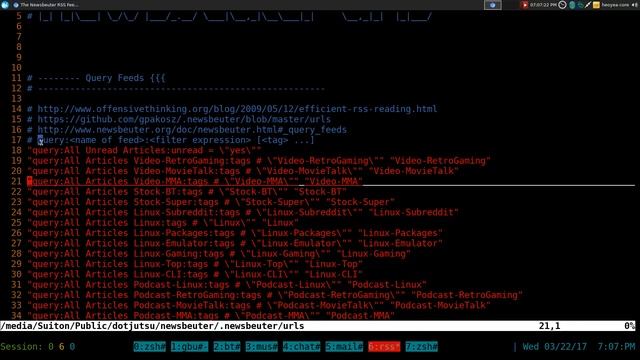
Task: Click the Linux-Subreddit query on line 24
Action: tap(243, 213)
